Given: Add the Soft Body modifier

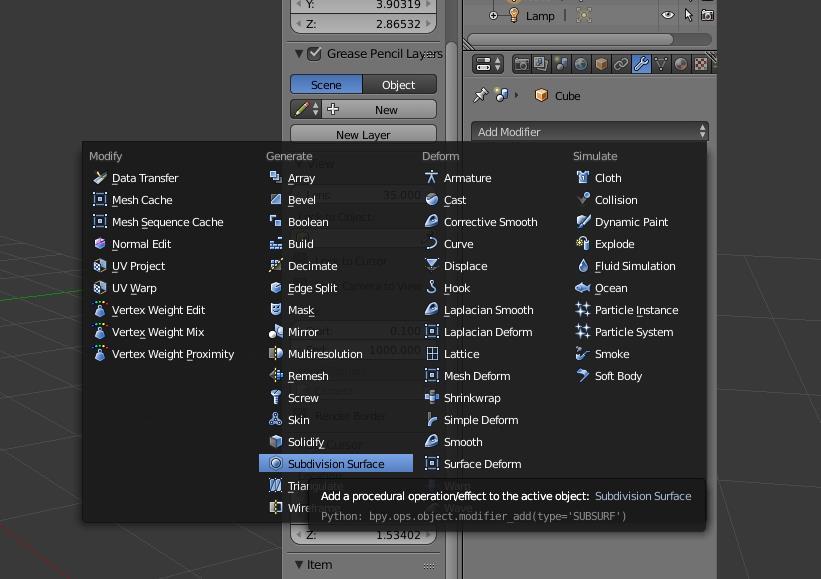Looking at the screenshot, I should (x=636, y=376).
